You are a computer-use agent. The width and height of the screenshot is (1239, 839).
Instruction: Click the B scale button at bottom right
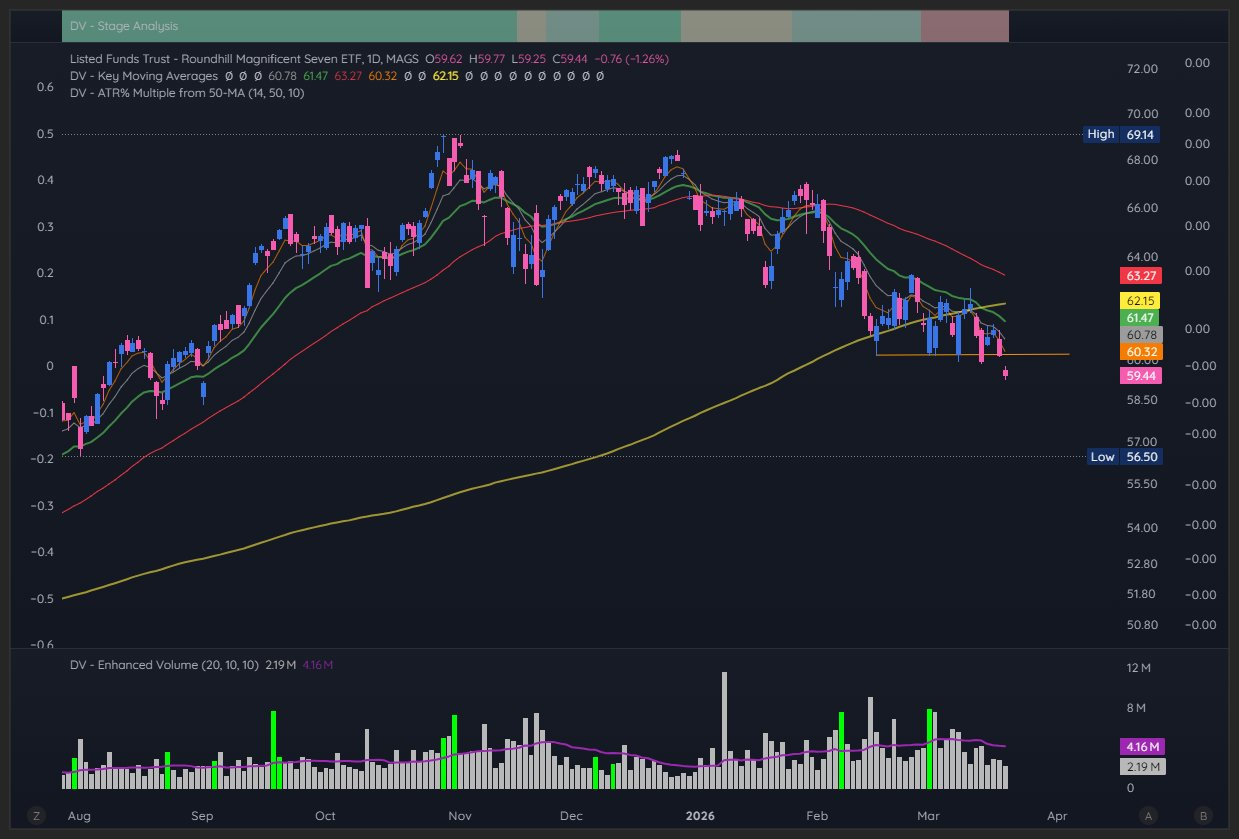click(1203, 815)
